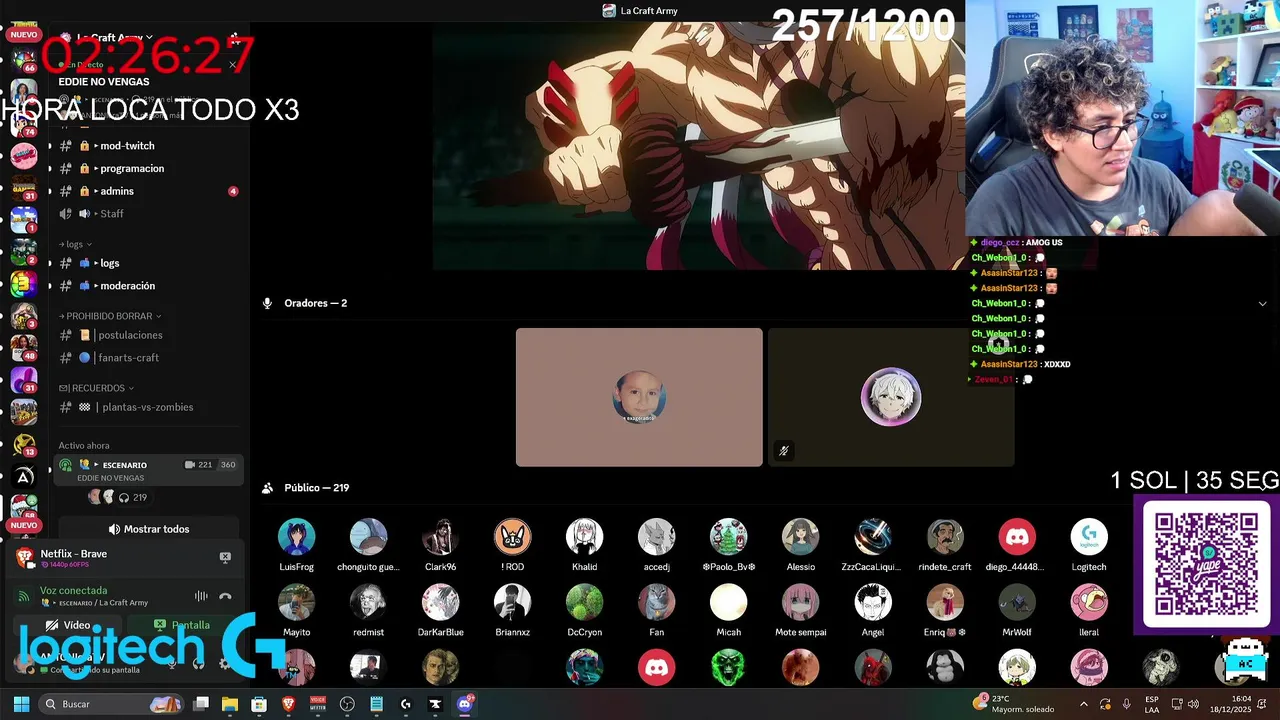This screenshot has width=1280, height=720.
Task: Open File Explorer from taskbar
Action: click(230, 704)
